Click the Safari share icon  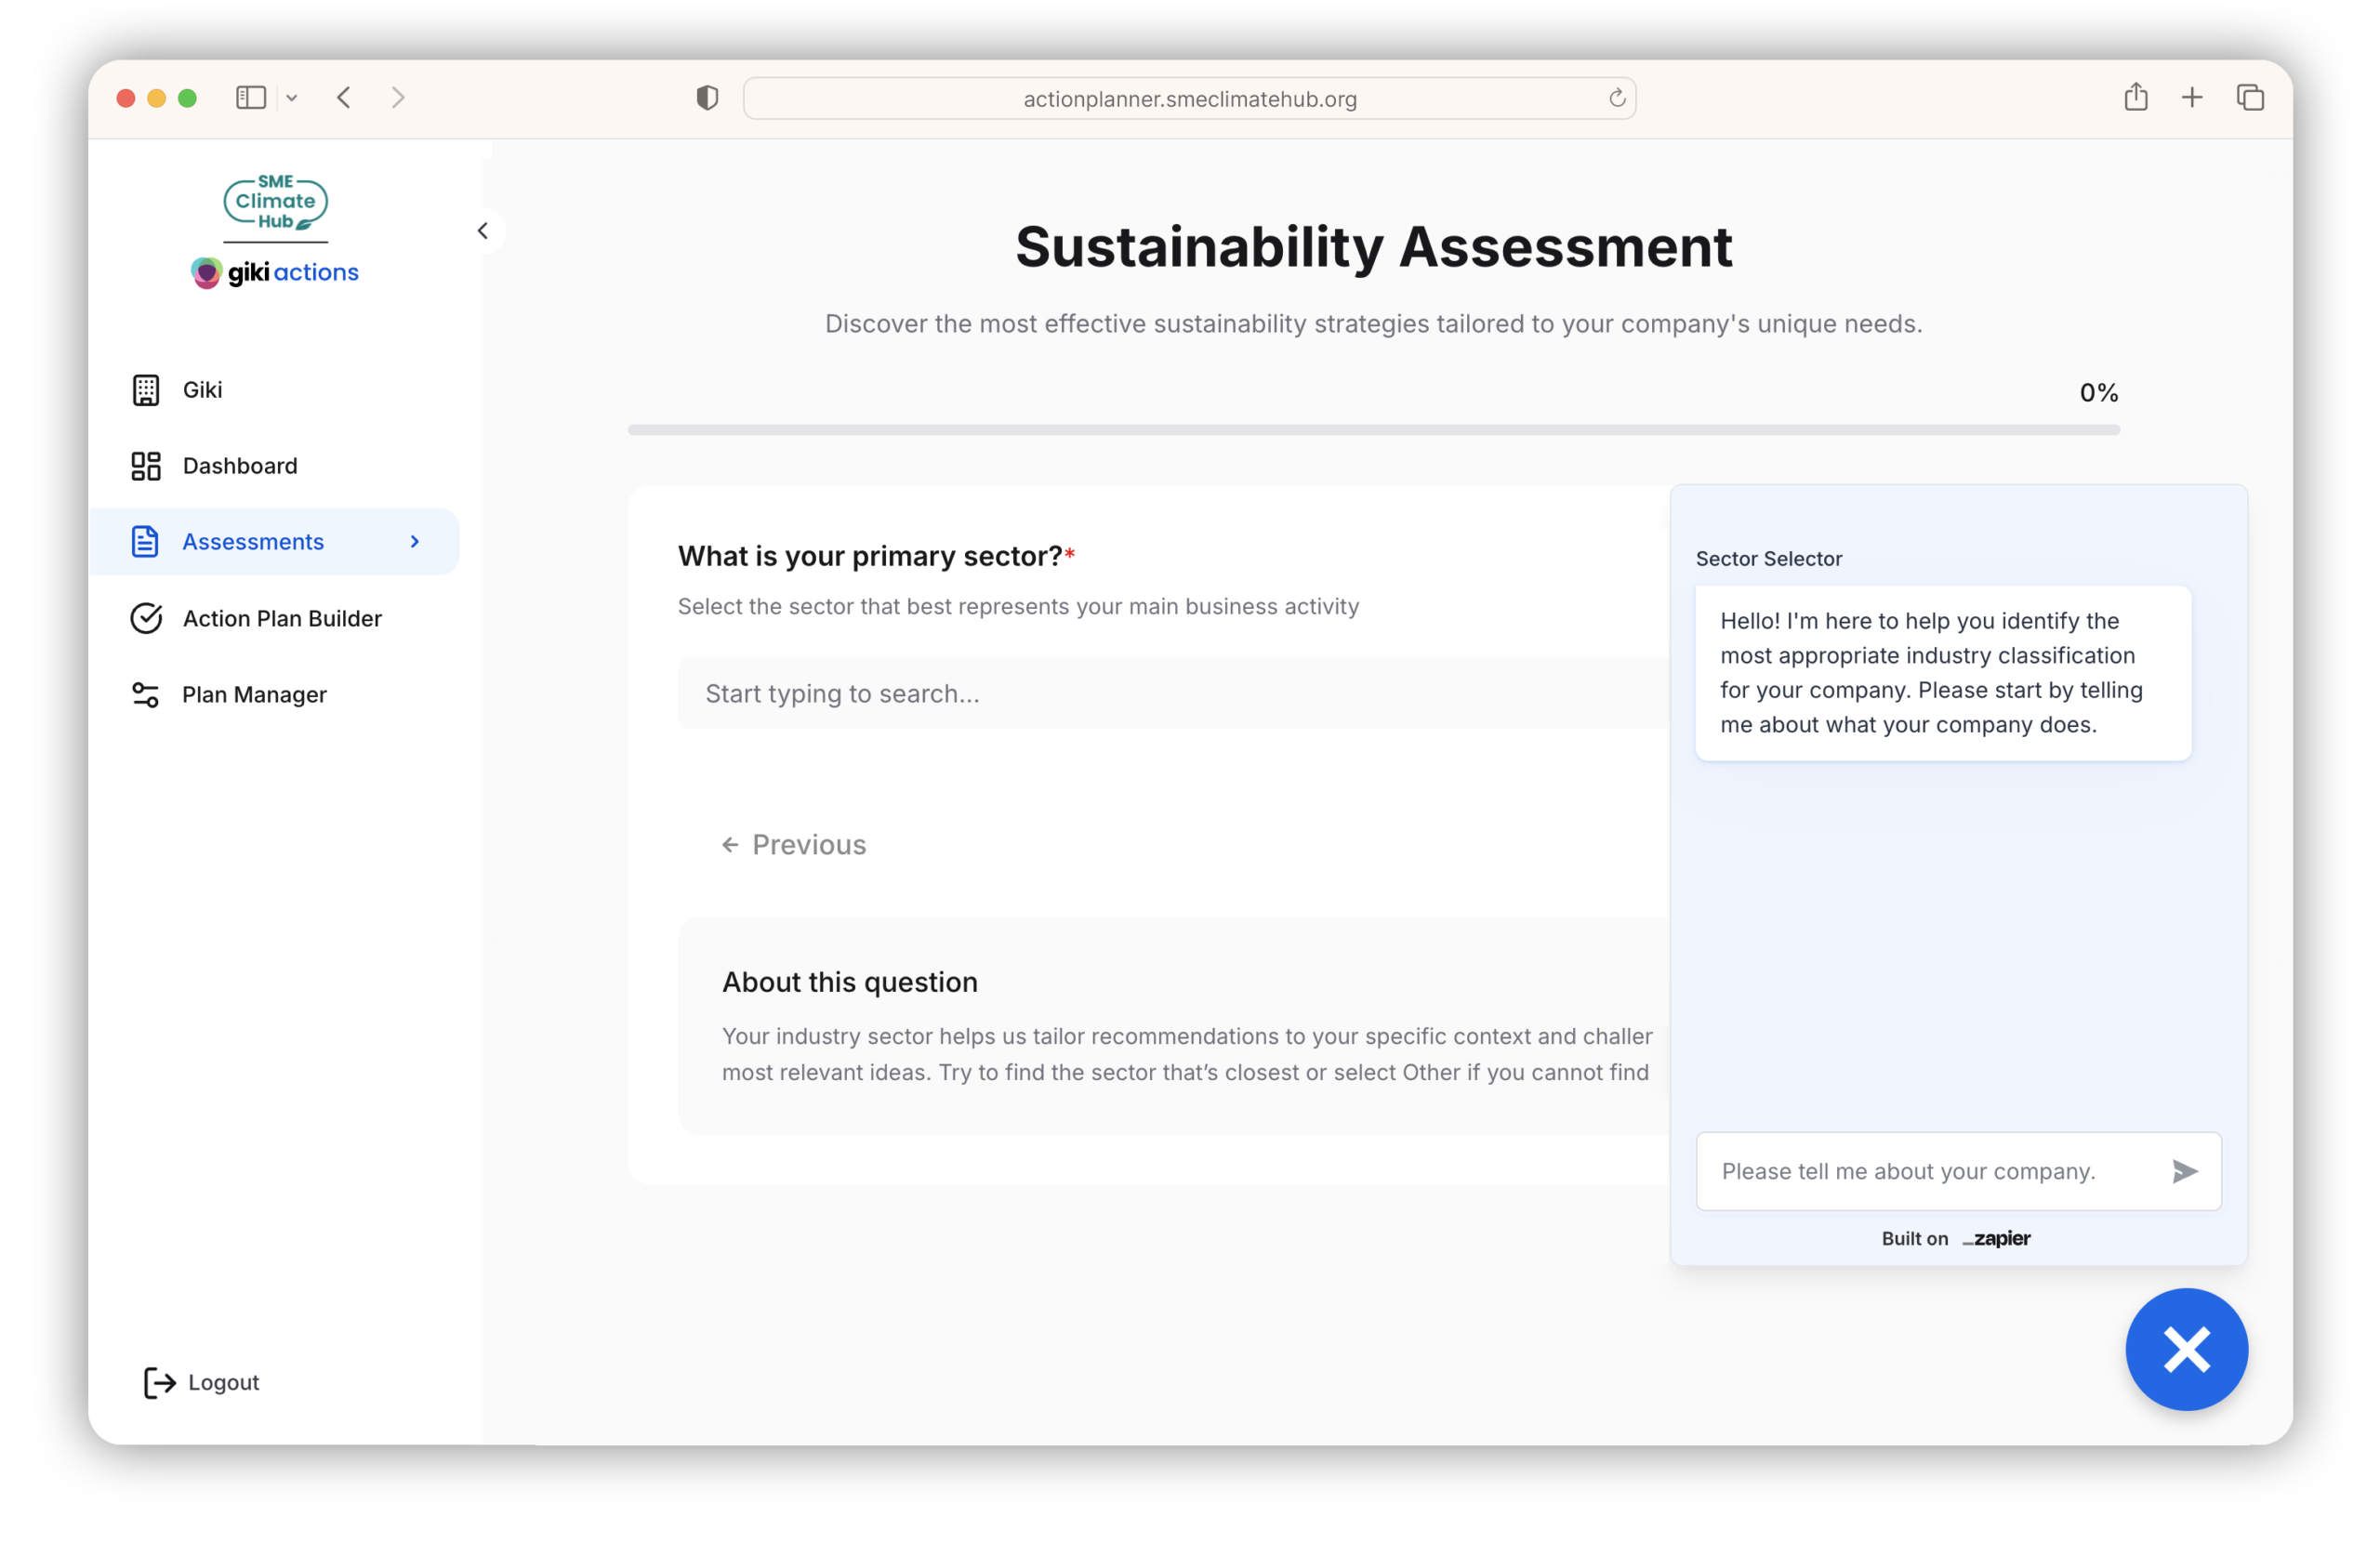pos(2135,97)
